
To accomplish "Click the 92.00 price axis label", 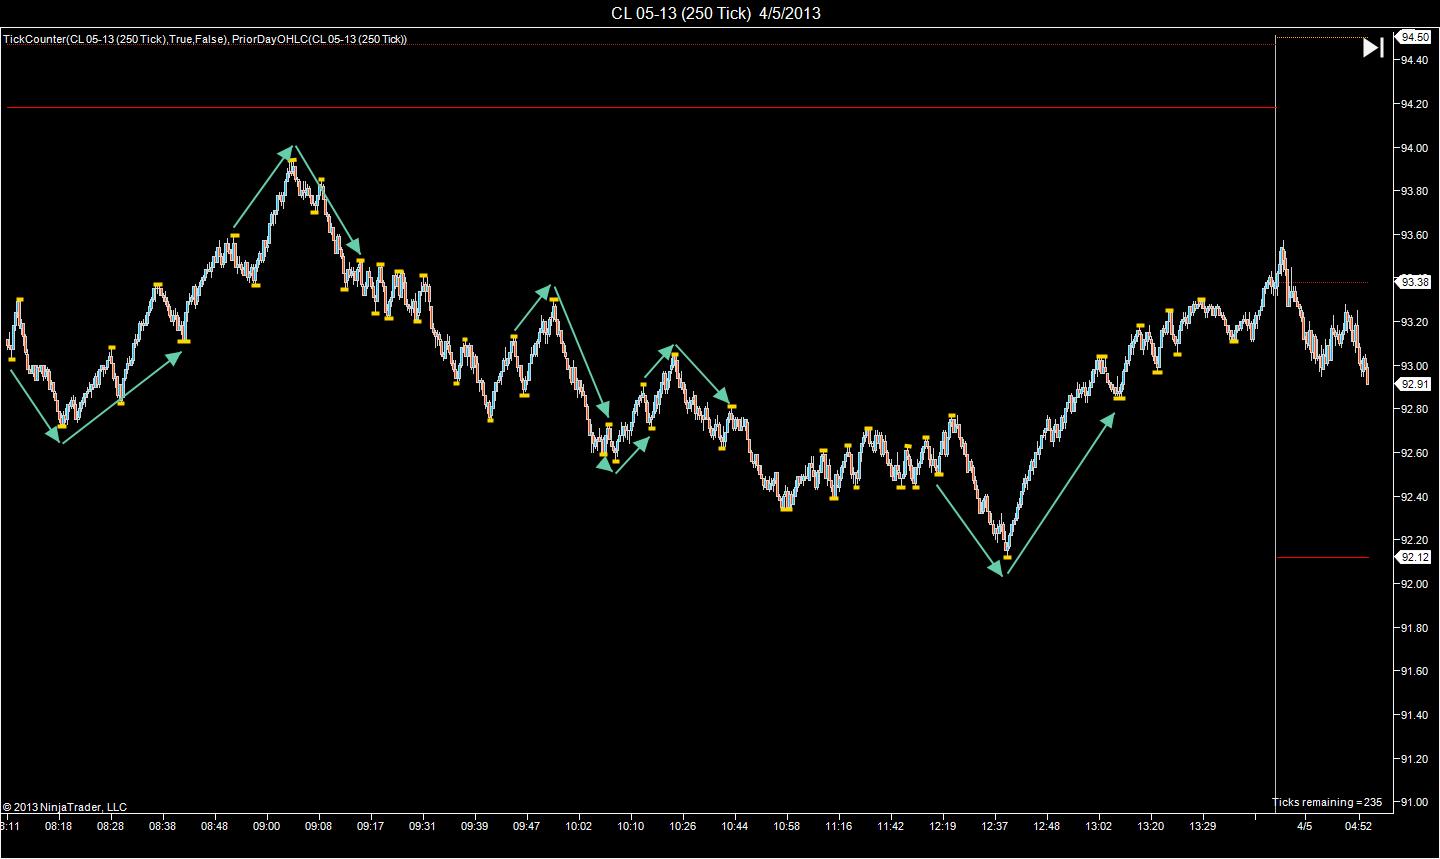I will 1414,584.
